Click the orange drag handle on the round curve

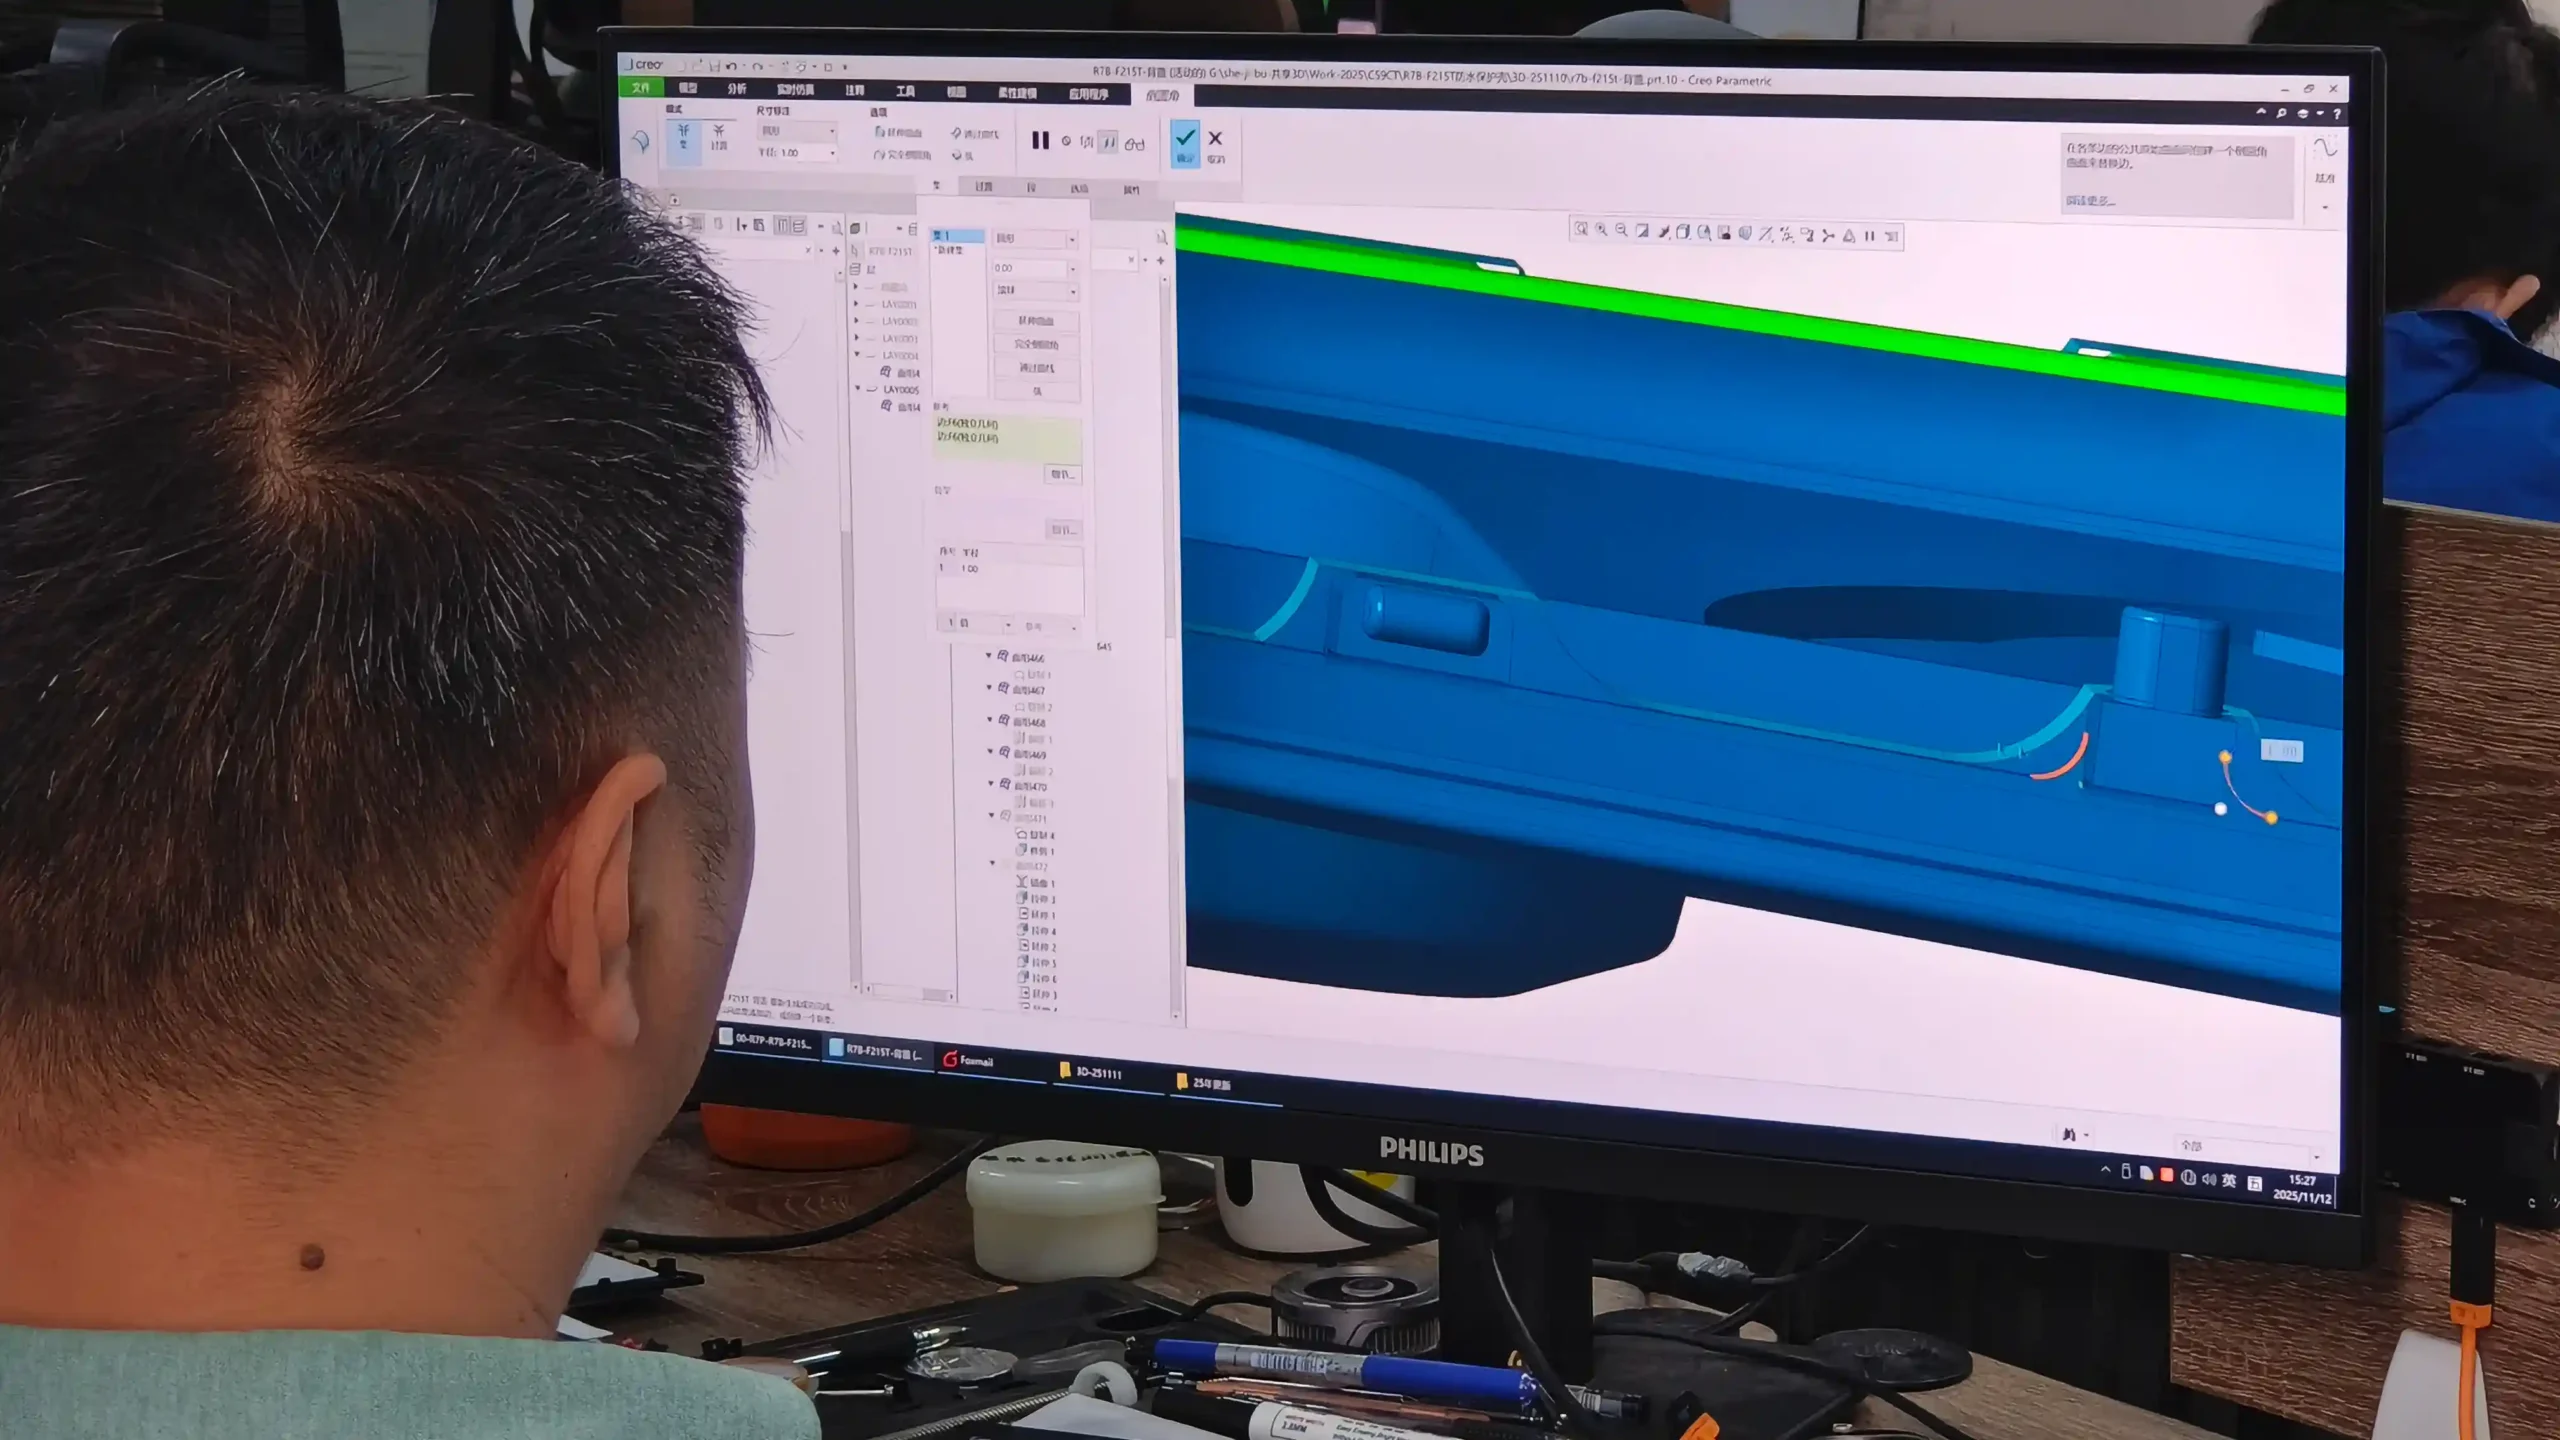2224,757
